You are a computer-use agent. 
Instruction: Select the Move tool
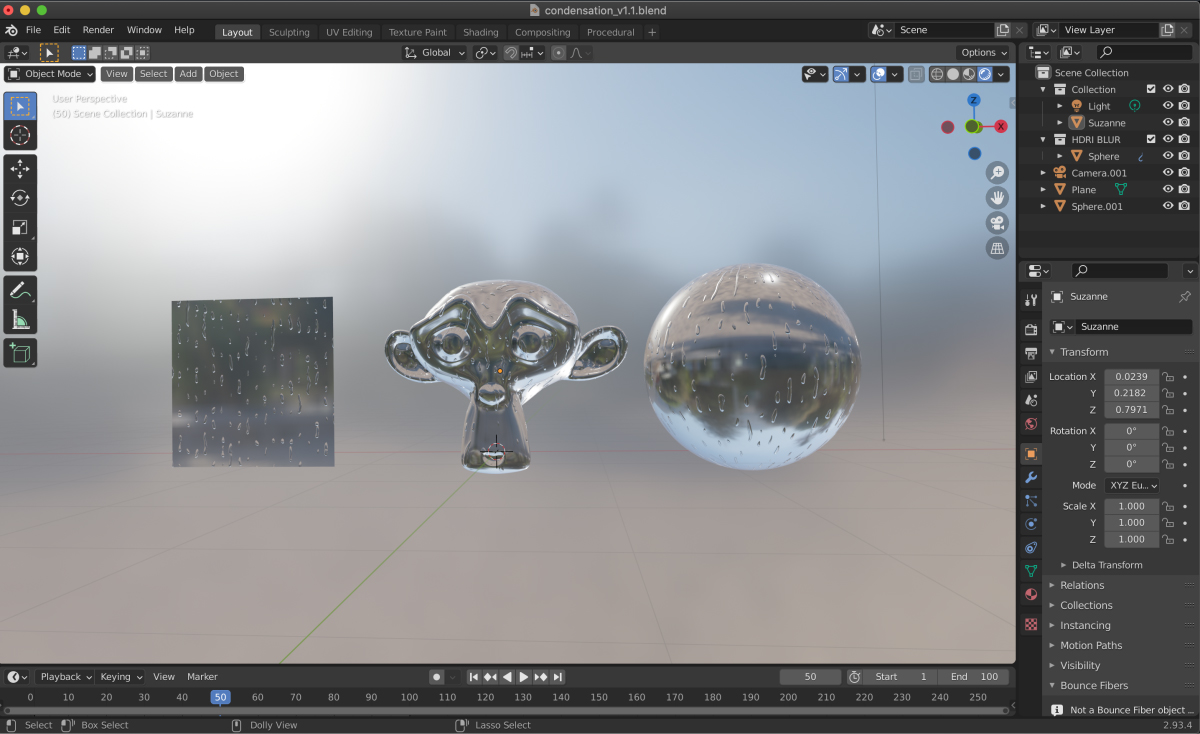coord(20,170)
